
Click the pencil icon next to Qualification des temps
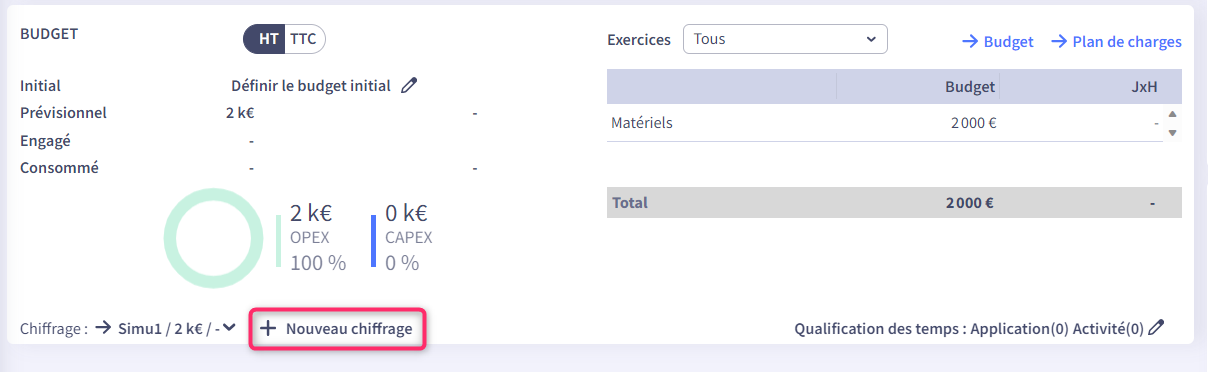(x=1156, y=328)
